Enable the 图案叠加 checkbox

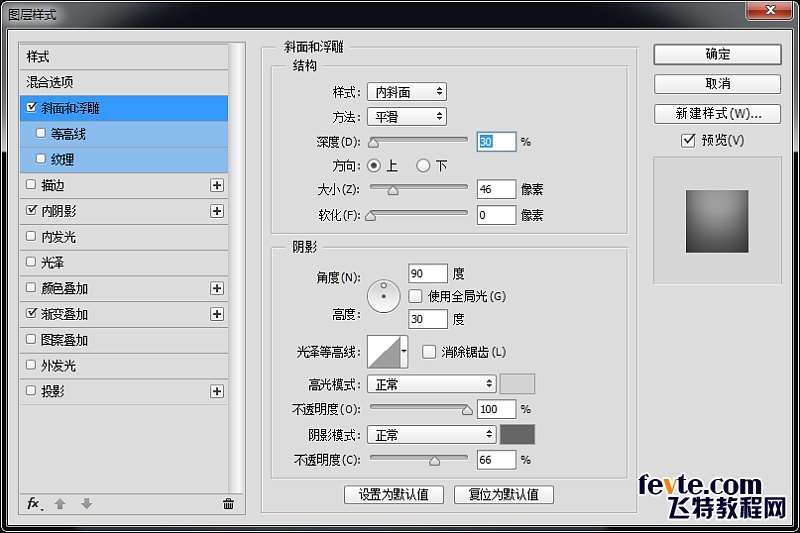[31, 339]
